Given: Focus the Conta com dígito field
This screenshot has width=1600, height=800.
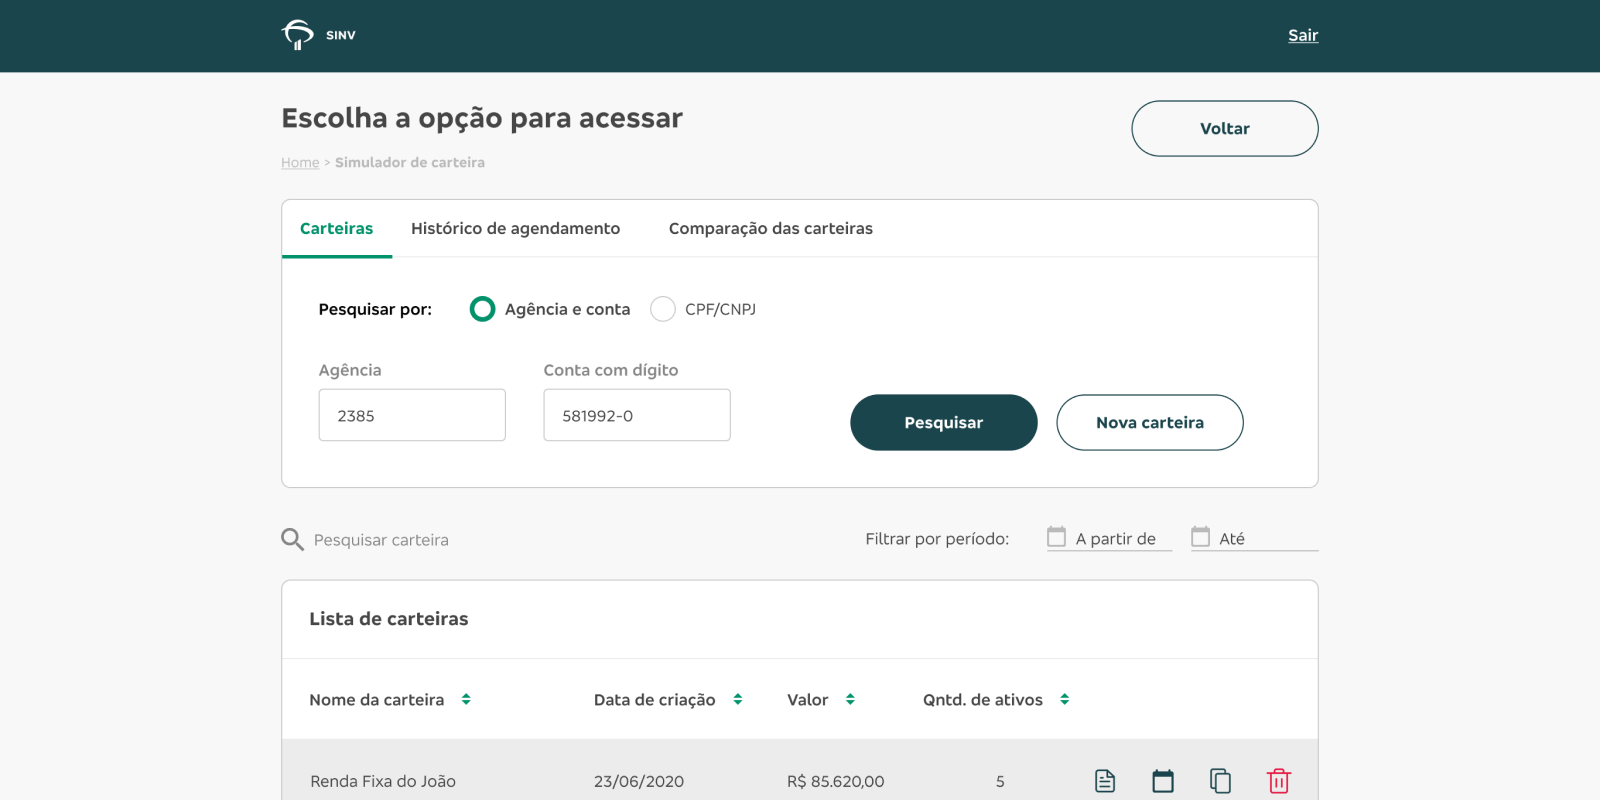Looking at the screenshot, I should coord(637,415).
